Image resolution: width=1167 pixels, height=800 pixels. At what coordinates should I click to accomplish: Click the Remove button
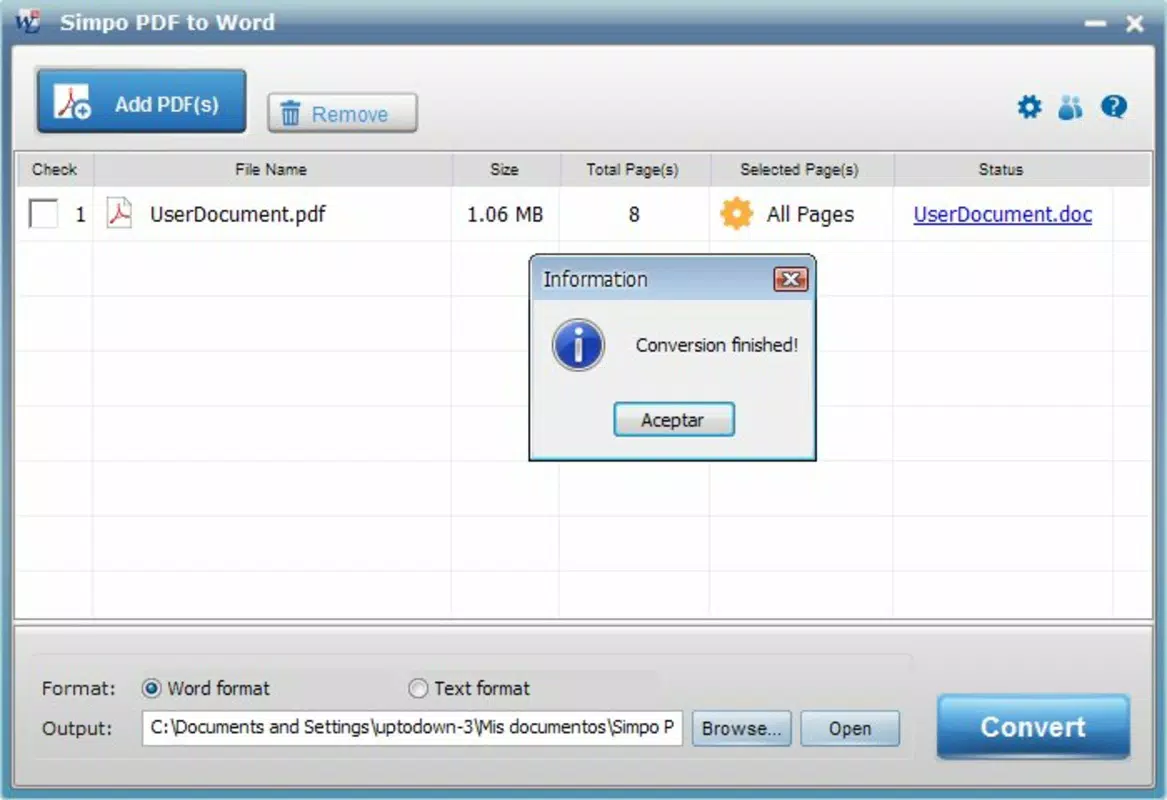coord(342,114)
